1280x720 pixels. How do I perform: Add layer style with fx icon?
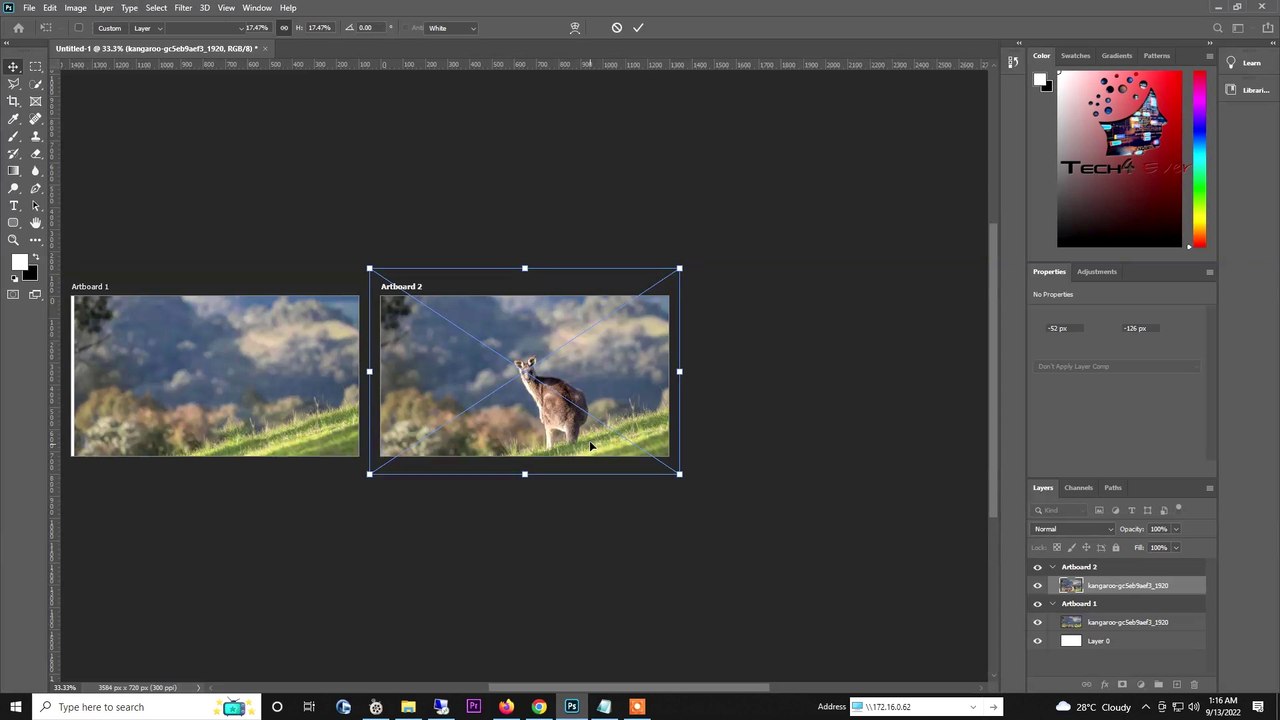click(1105, 685)
